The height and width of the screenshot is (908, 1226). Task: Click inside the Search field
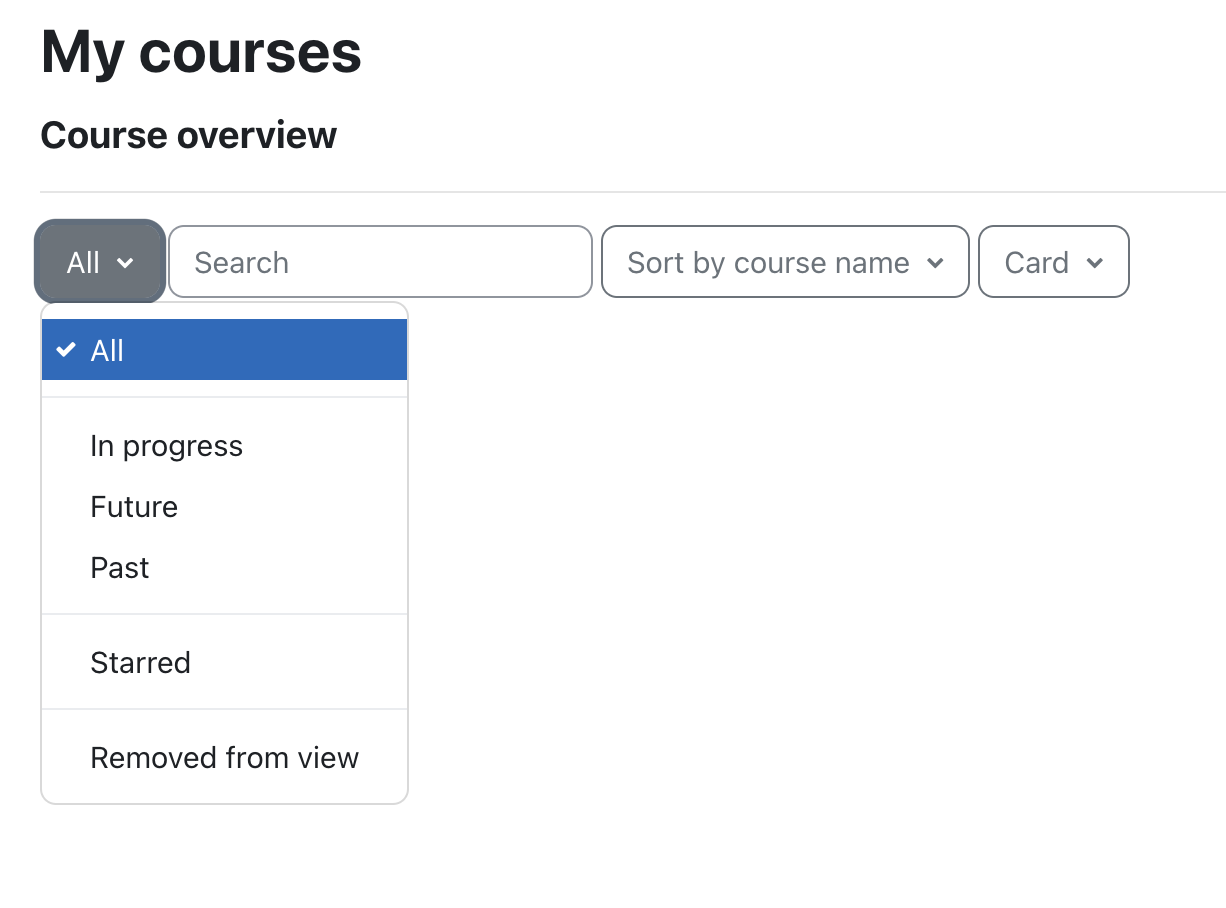[380, 262]
